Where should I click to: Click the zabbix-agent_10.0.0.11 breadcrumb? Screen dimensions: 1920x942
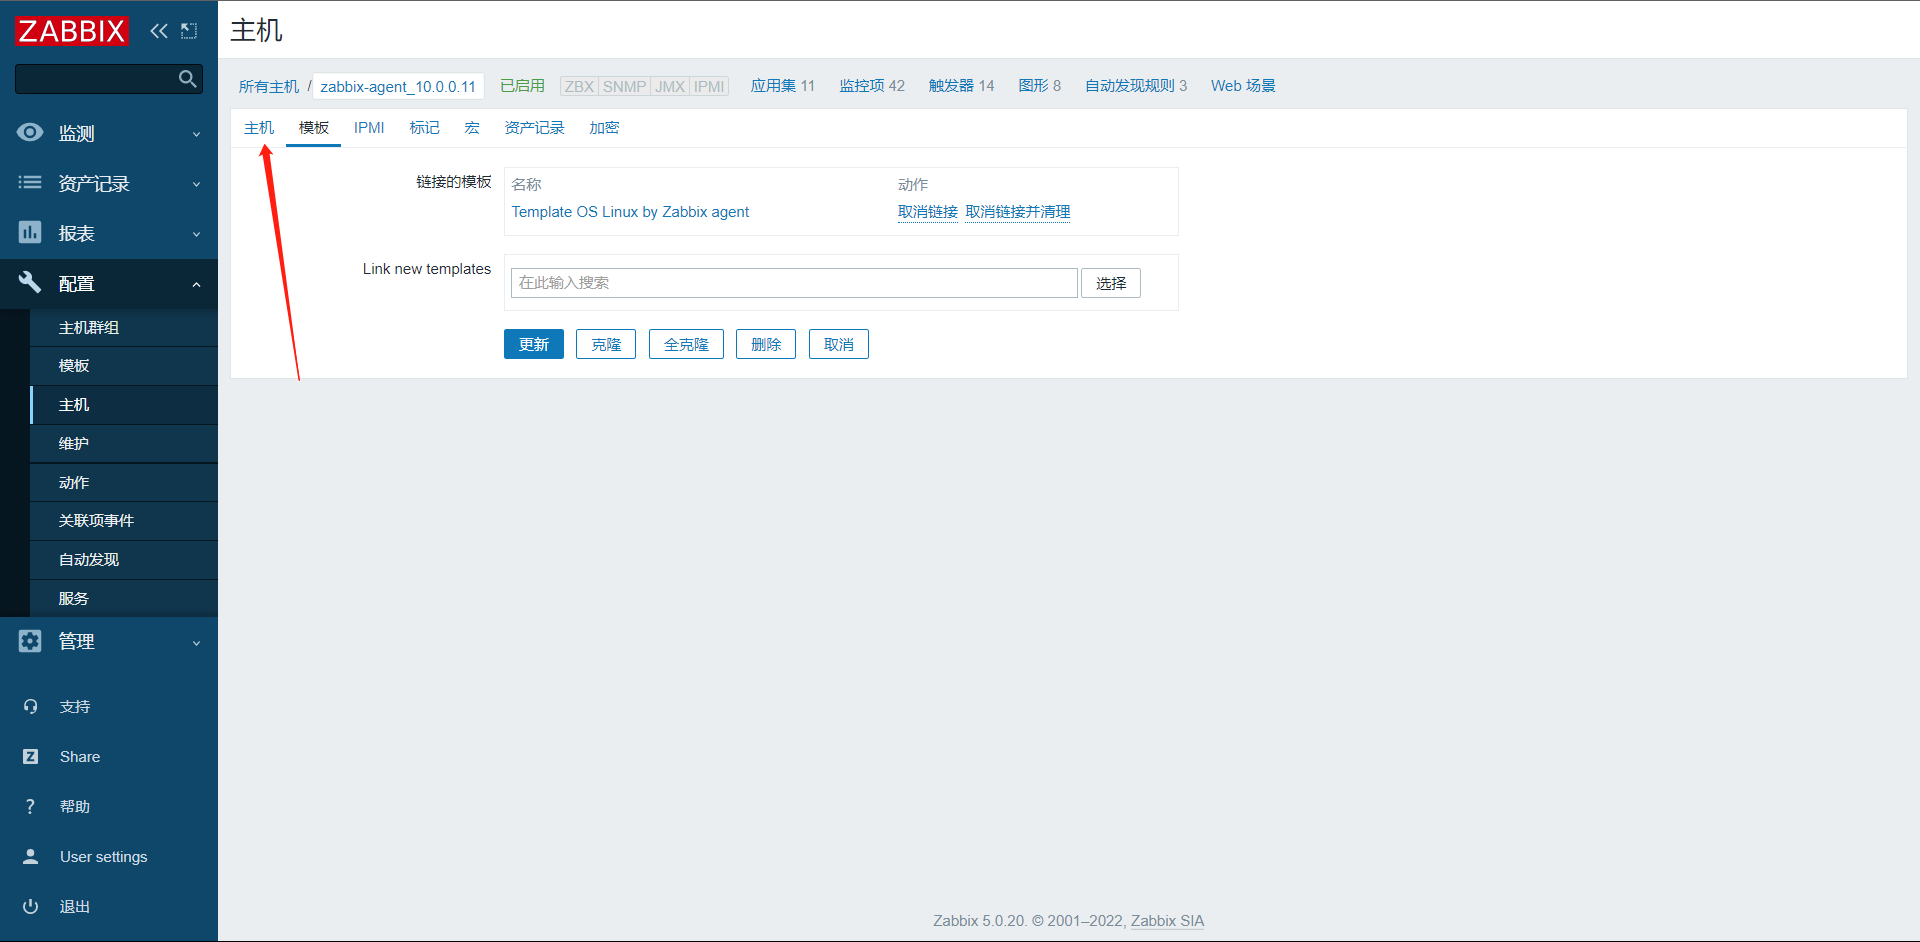point(398,87)
